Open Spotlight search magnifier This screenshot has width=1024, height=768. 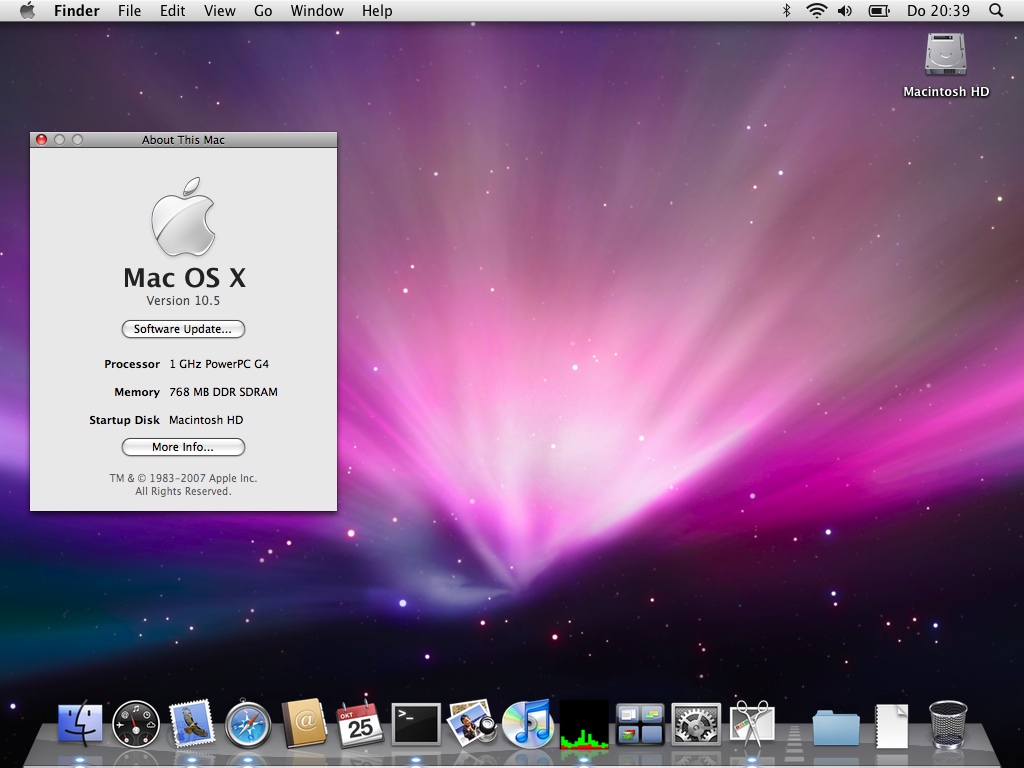coord(996,10)
